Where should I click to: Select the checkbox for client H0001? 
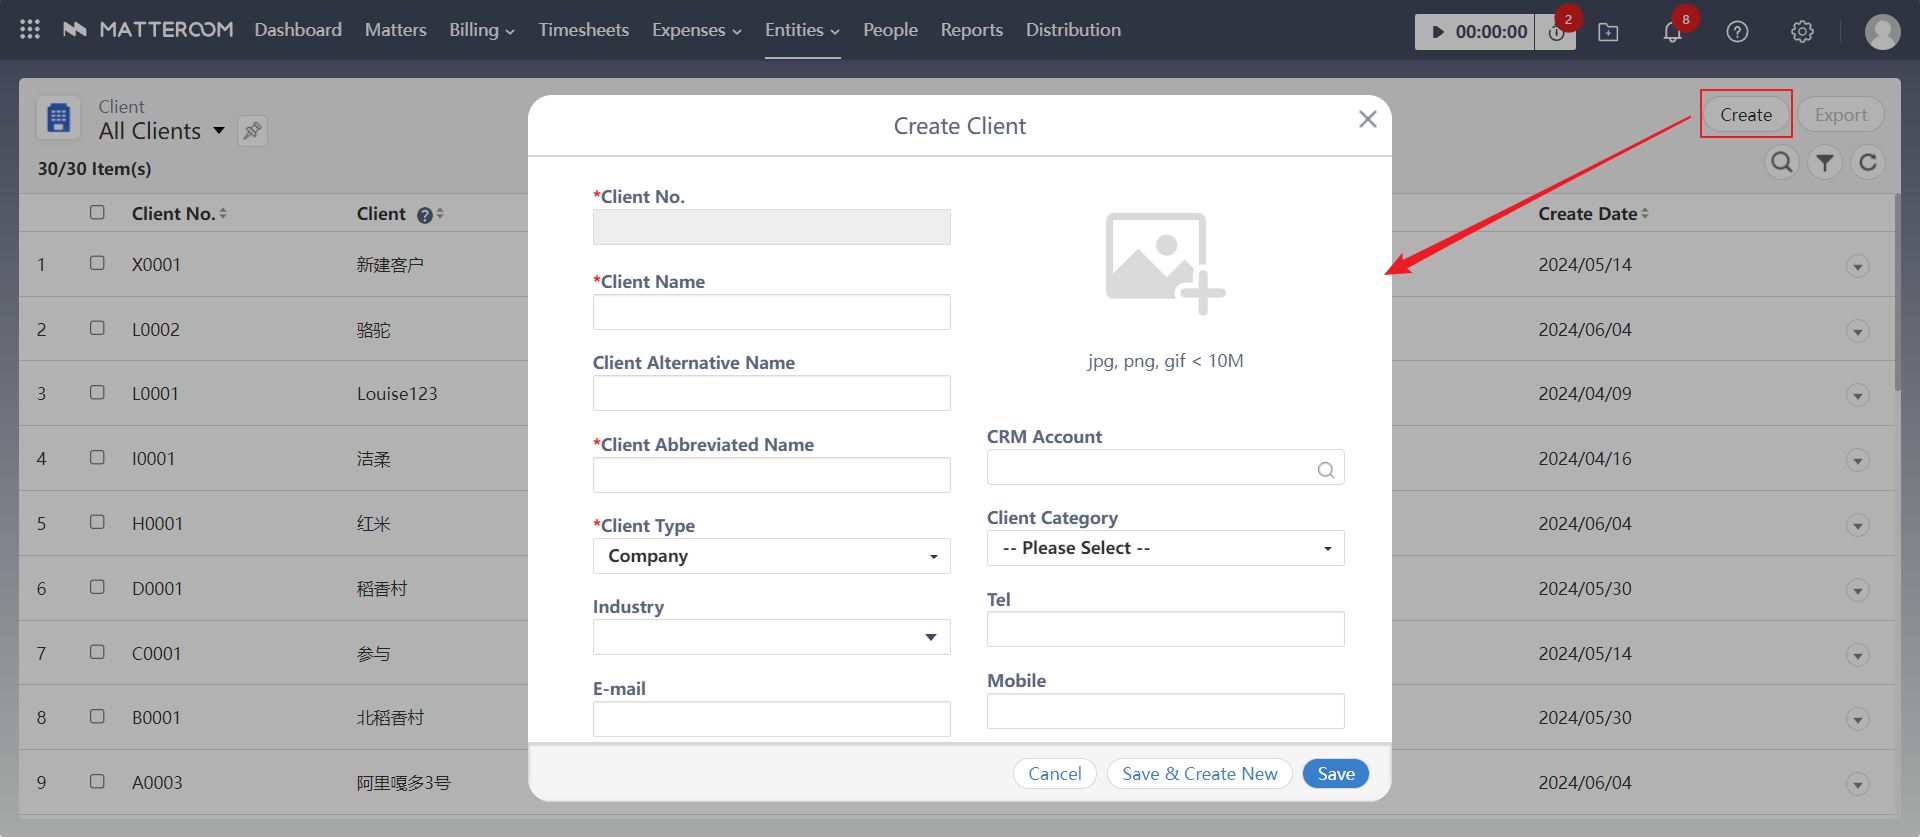97,522
